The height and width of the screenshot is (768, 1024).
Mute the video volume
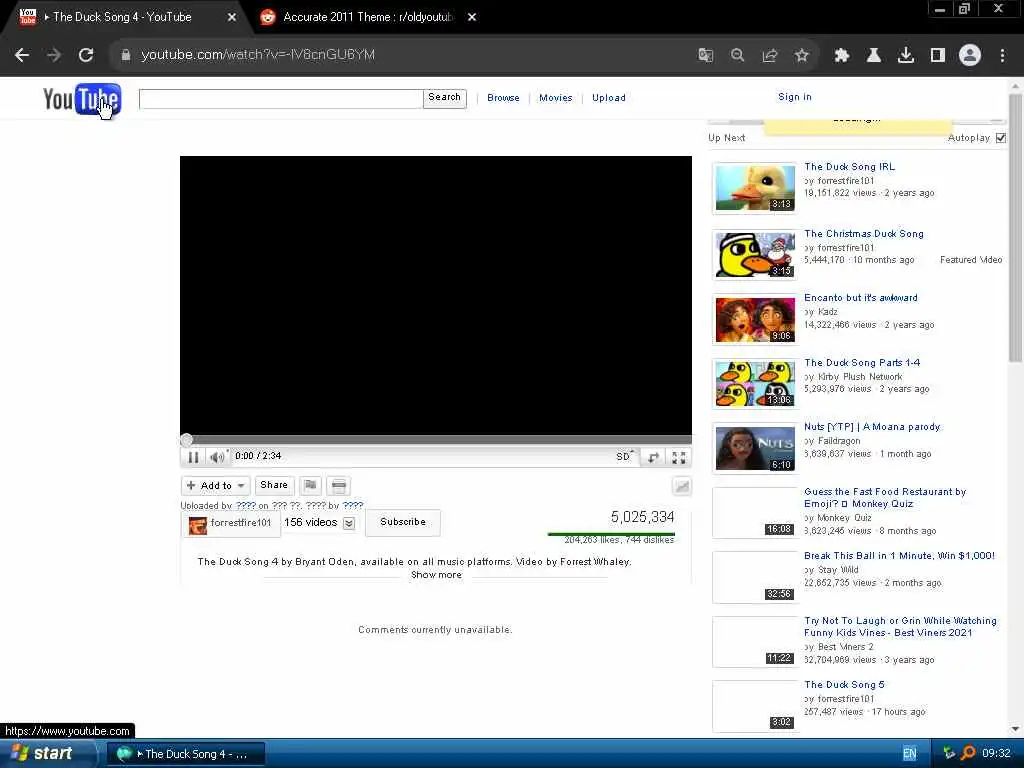(x=217, y=457)
